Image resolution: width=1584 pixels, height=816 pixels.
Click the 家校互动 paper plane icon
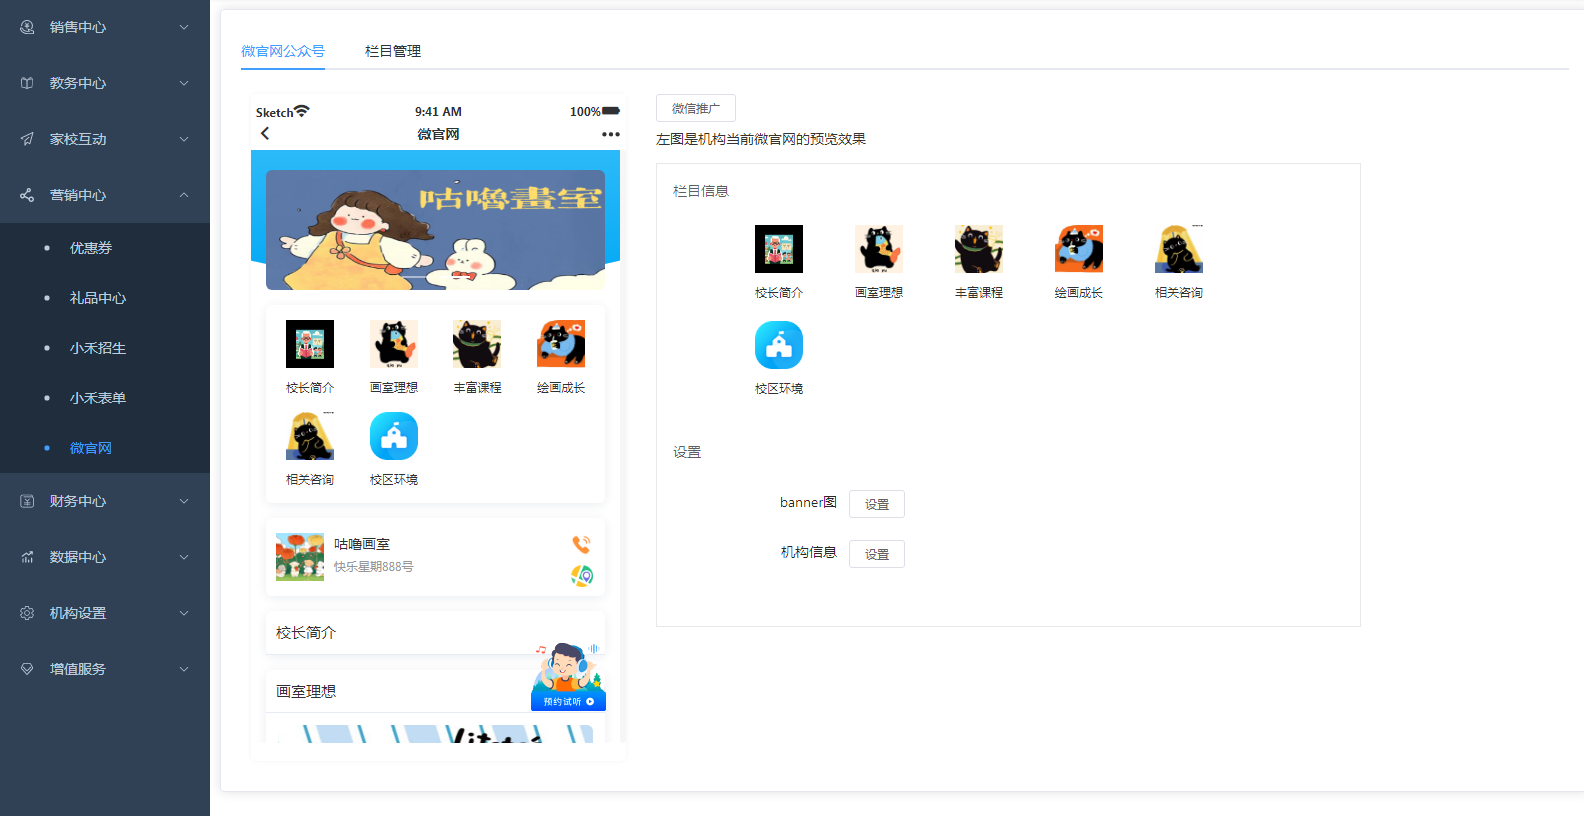tap(27, 139)
